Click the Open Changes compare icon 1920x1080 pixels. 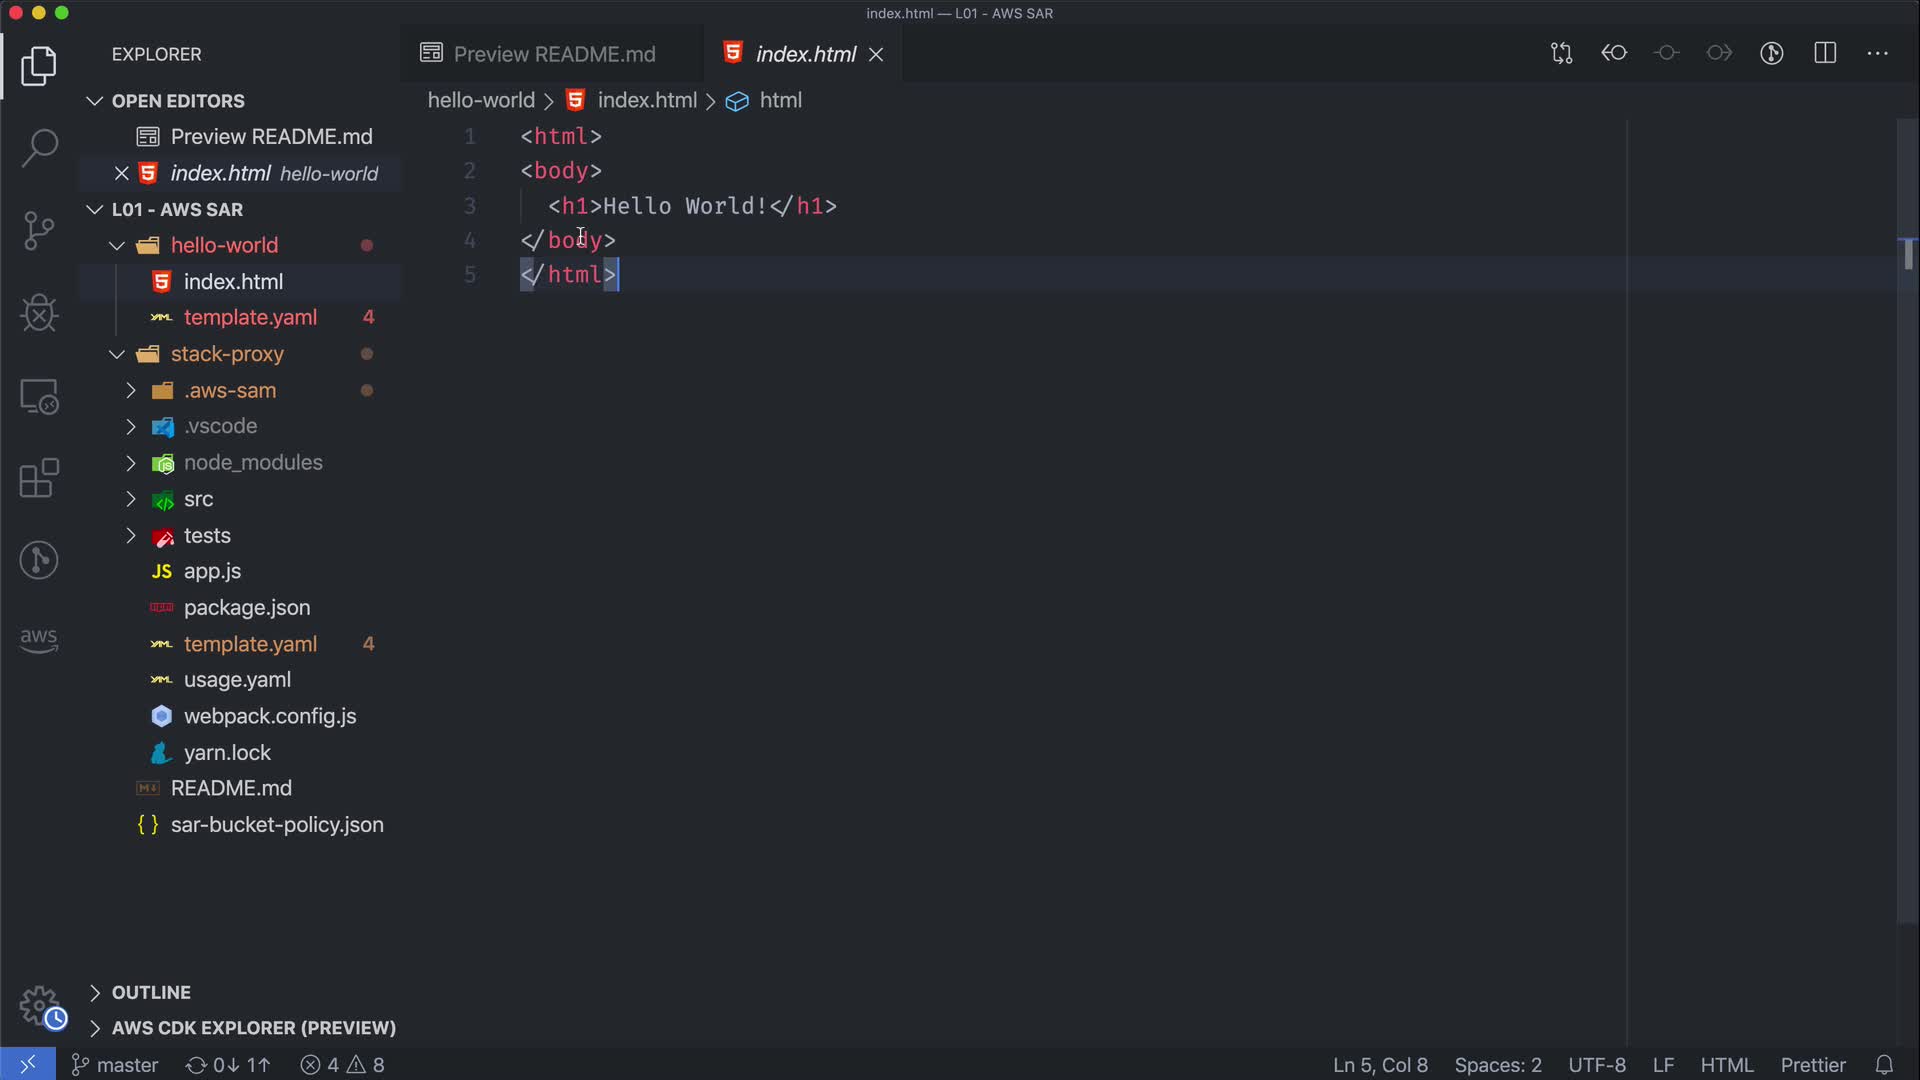click(x=1561, y=54)
